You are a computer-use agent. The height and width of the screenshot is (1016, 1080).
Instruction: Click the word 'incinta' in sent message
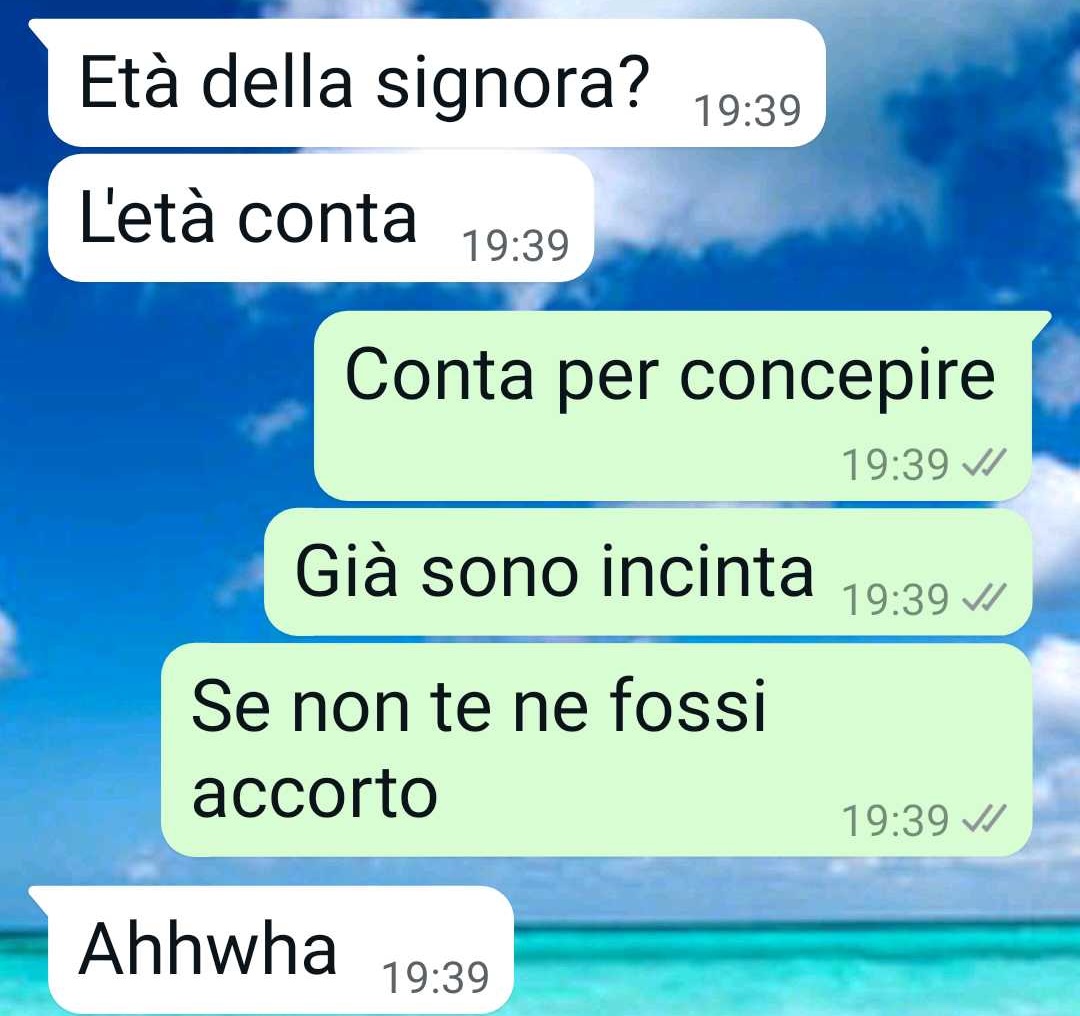[x=707, y=572]
